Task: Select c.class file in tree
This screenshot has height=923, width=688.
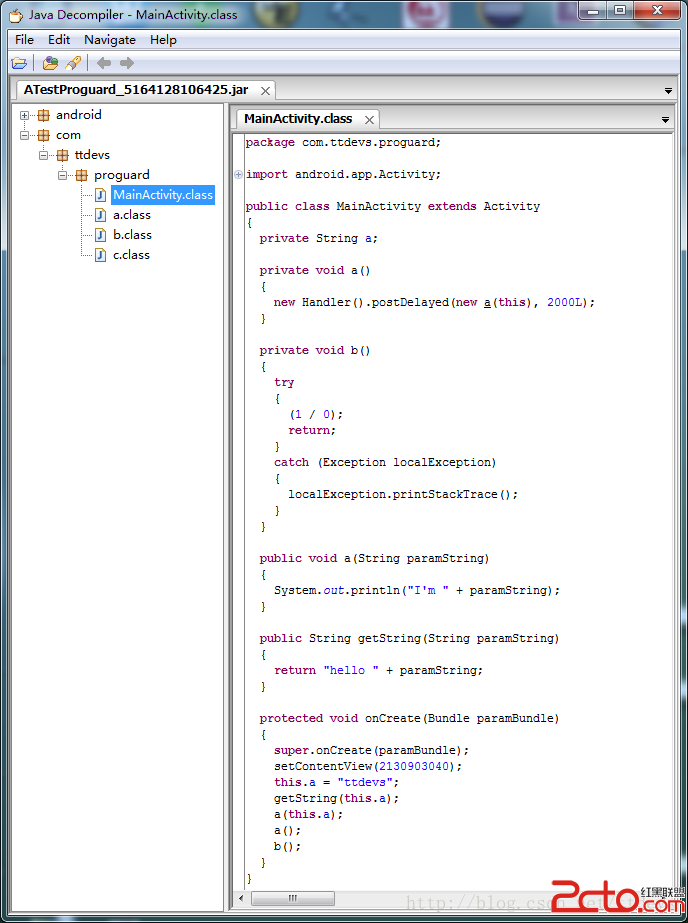Action: point(131,255)
